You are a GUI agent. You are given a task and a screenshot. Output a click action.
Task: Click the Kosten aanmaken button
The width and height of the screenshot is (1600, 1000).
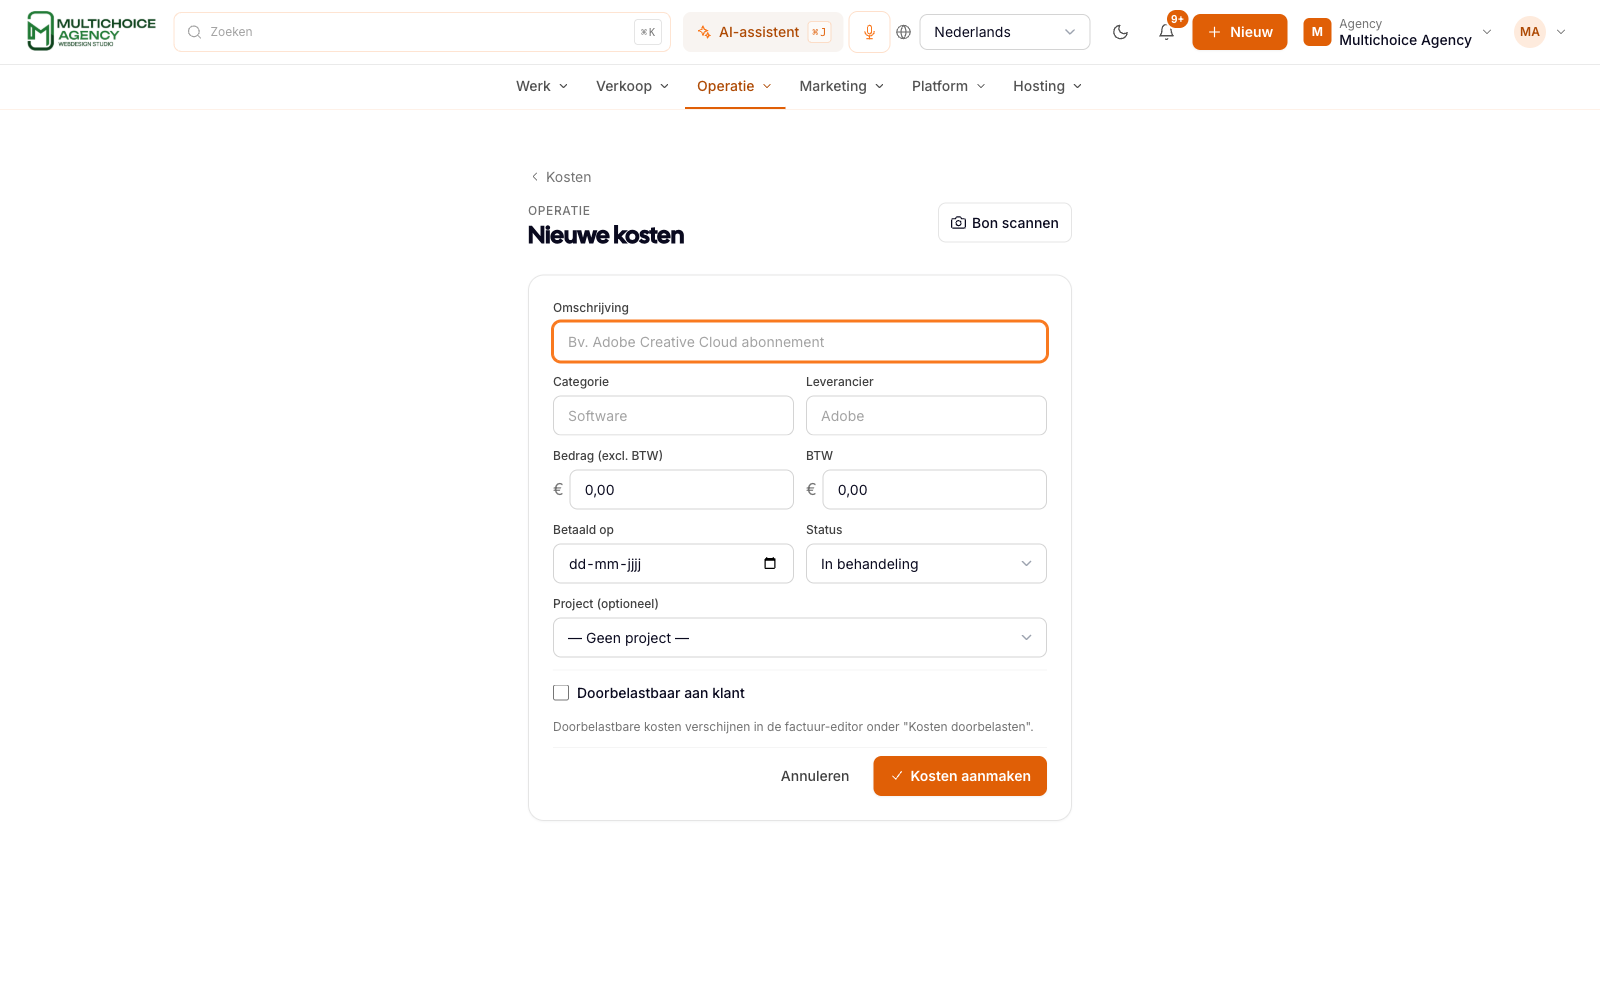(x=960, y=776)
